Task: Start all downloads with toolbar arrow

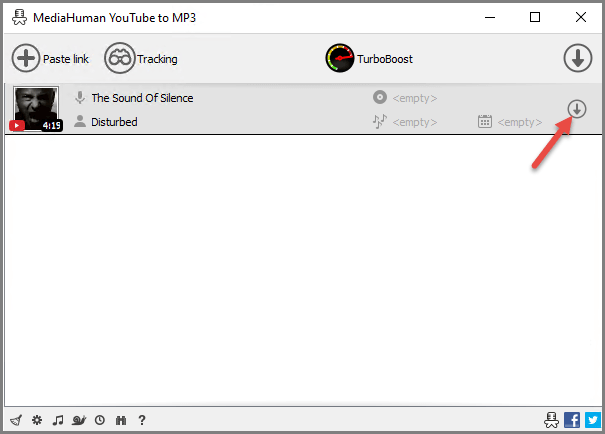Action: (578, 58)
